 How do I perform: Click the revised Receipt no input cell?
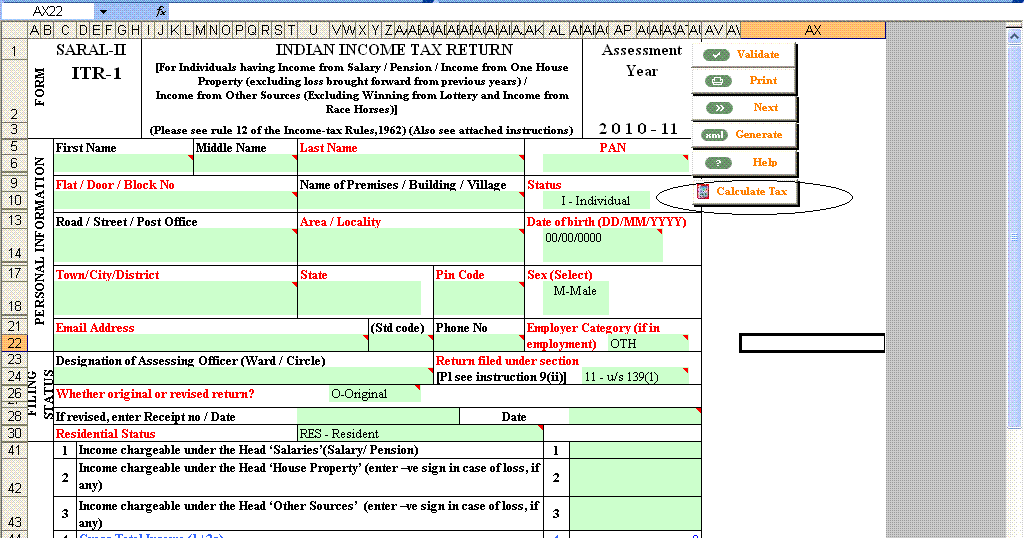(378, 416)
